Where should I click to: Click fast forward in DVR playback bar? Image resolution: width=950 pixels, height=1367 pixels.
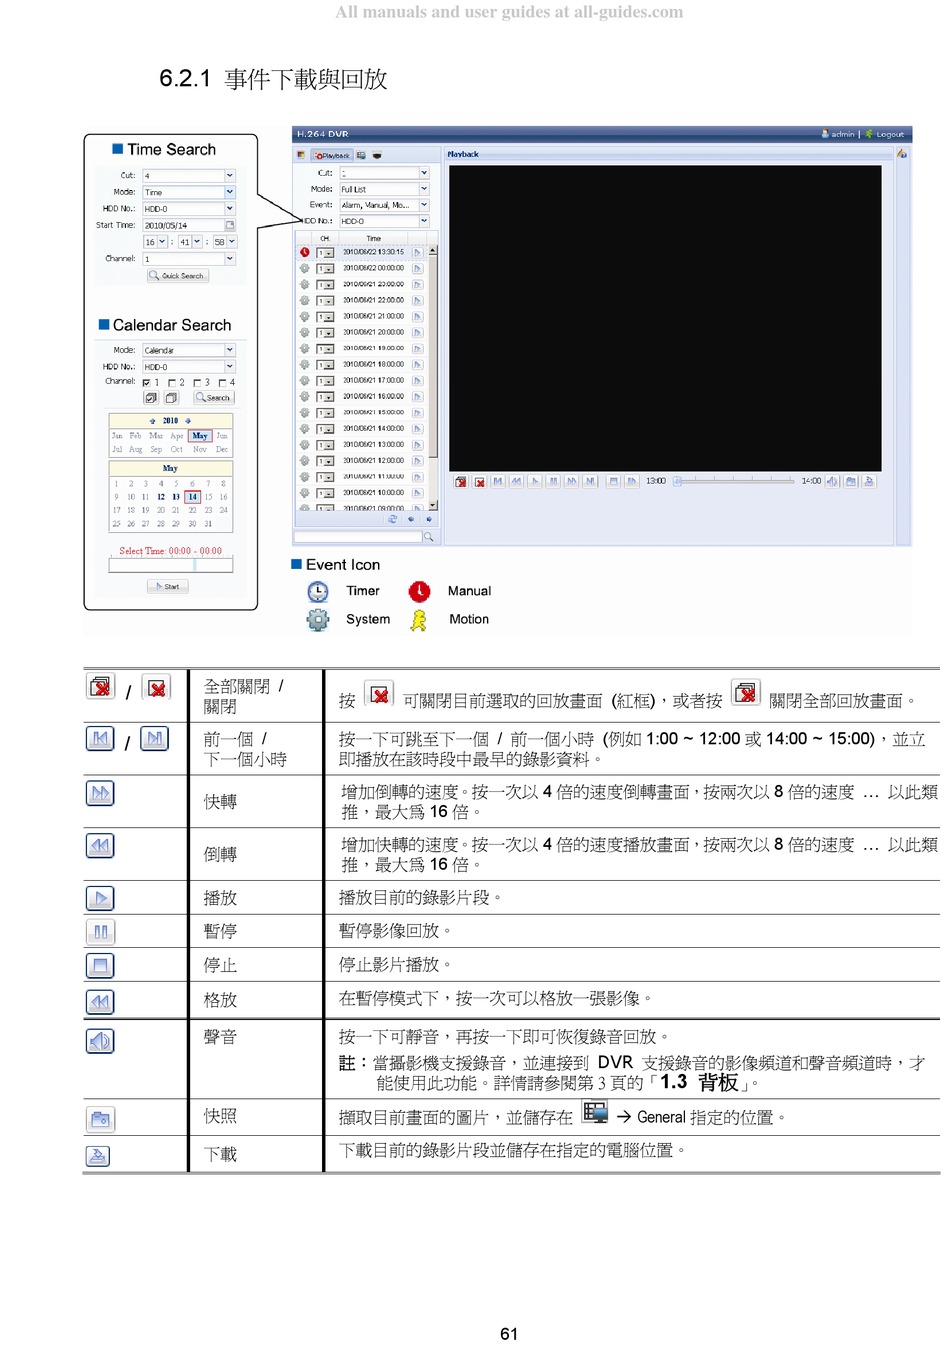pos(572,481)
